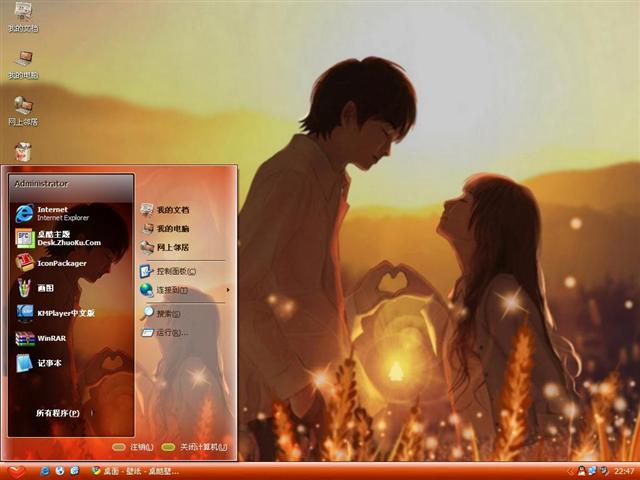Click the 控制面板 icon image
The width and height of the screenshot is (640, 480).
coord(146,271)
